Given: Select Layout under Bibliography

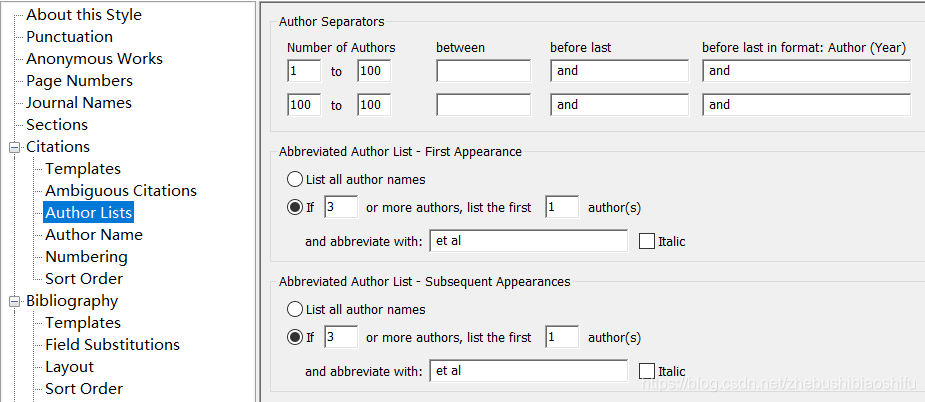Looking at the screenshot, I should 69,367.
